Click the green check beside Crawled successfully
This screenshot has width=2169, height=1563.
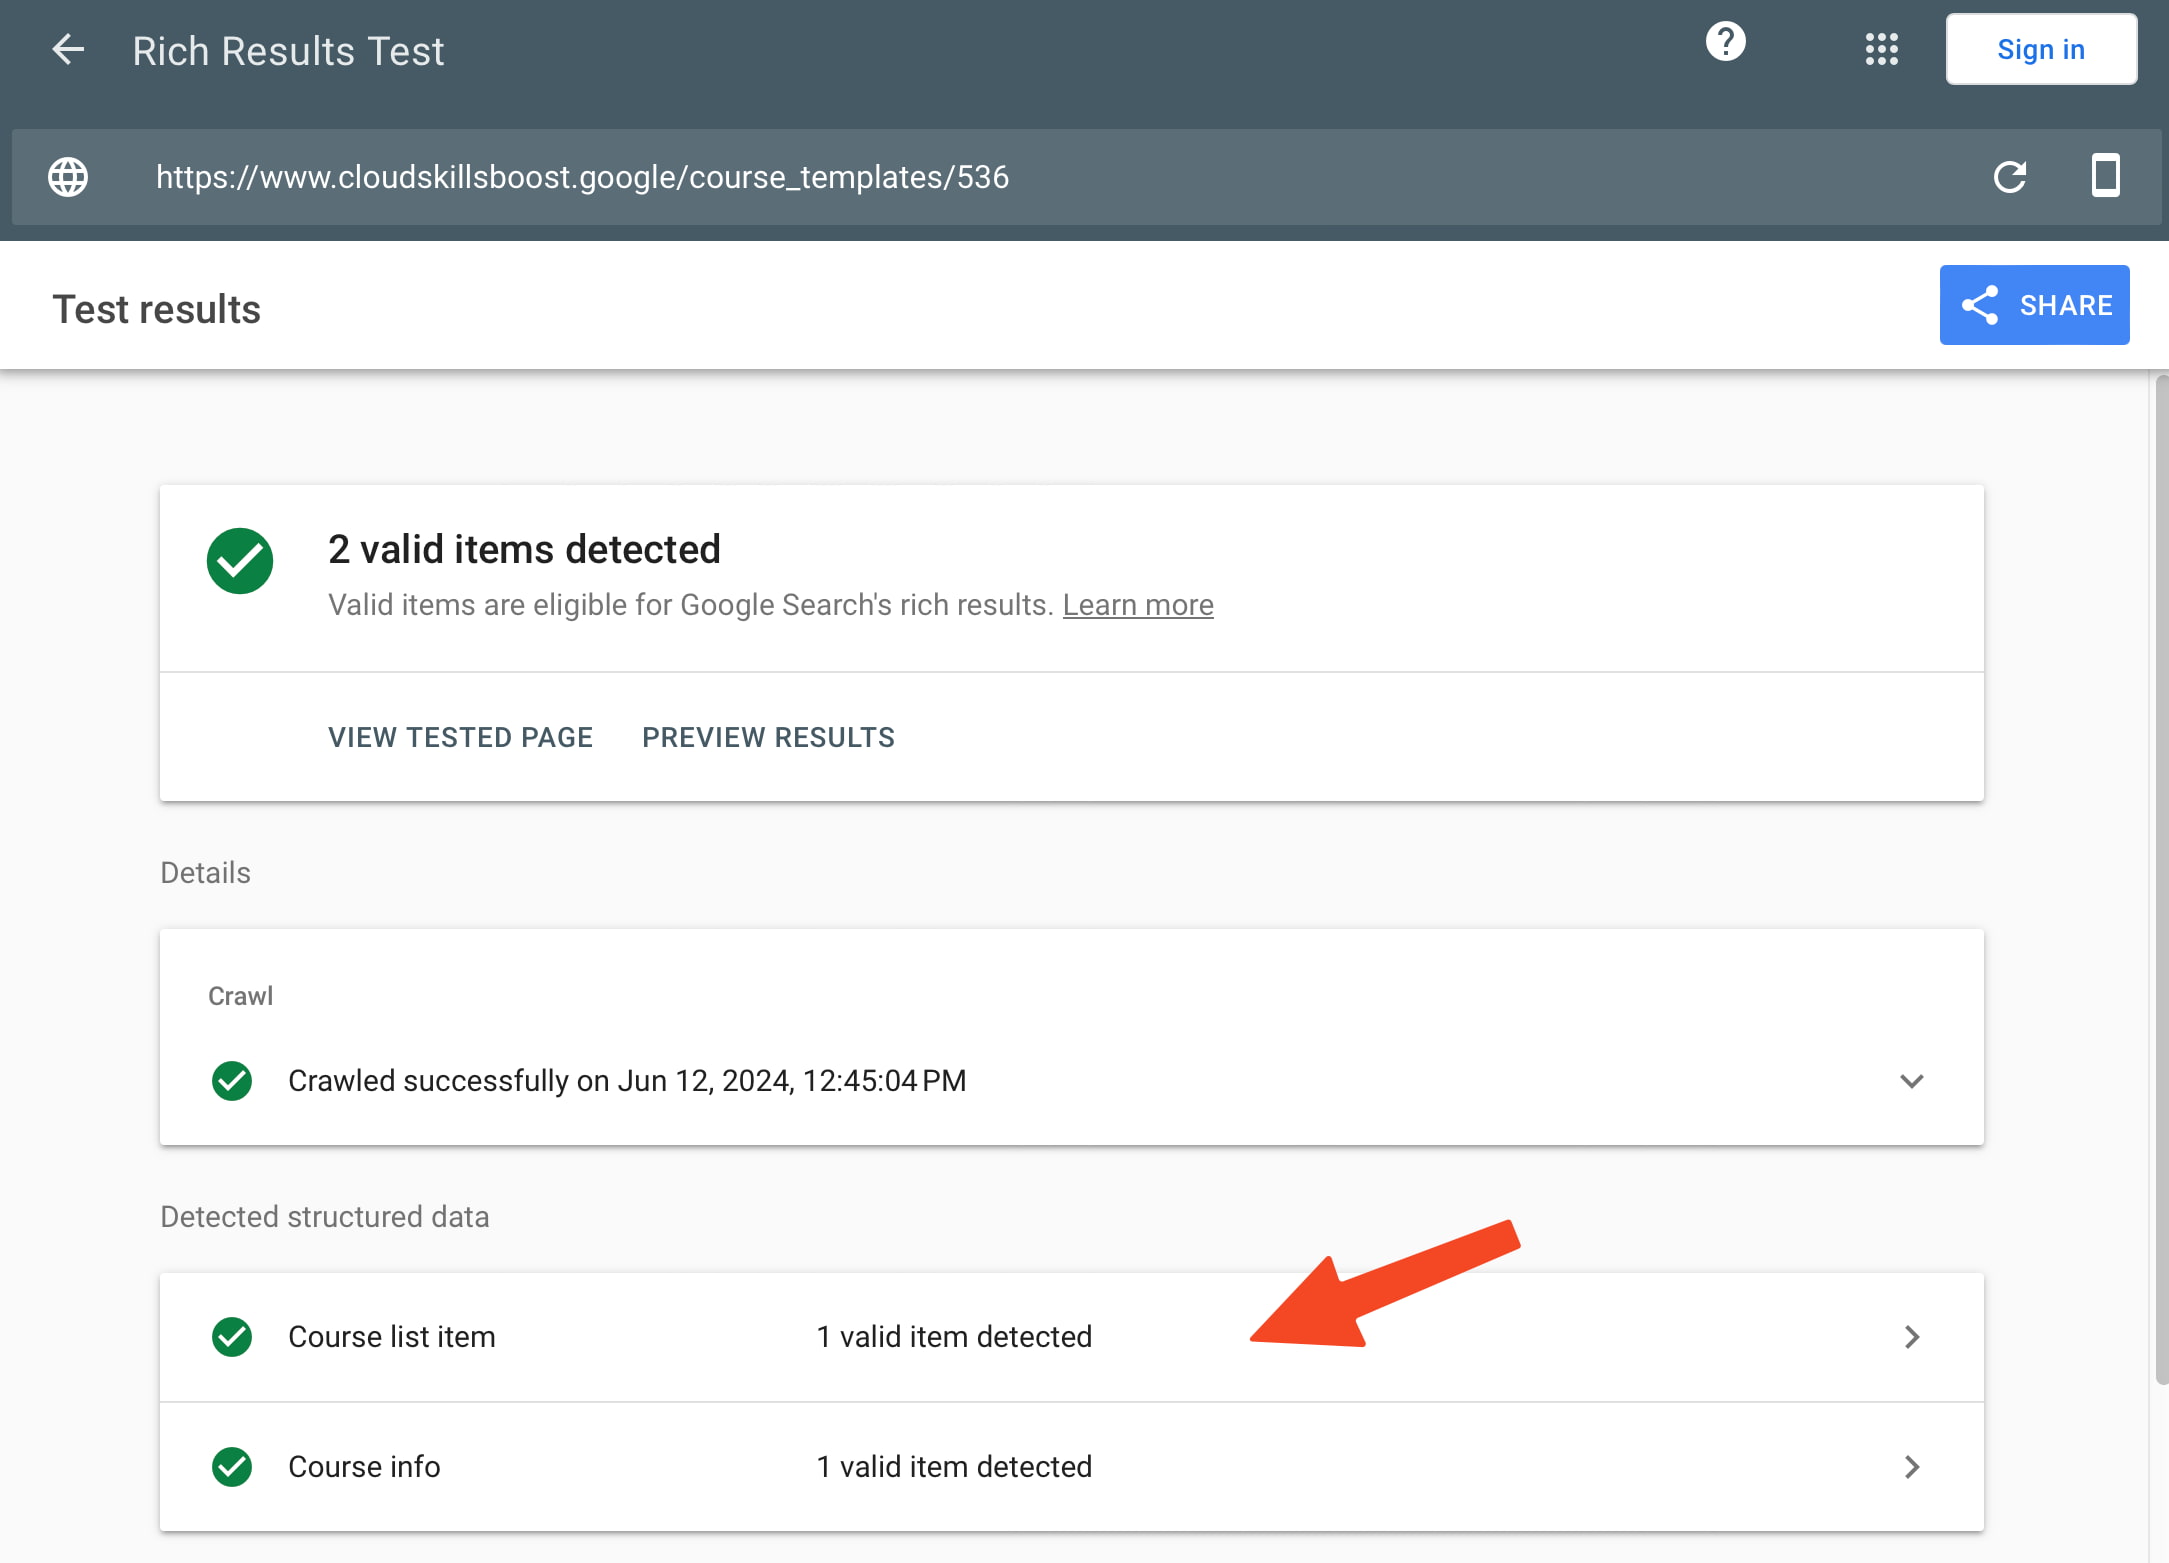[231, 1081]
